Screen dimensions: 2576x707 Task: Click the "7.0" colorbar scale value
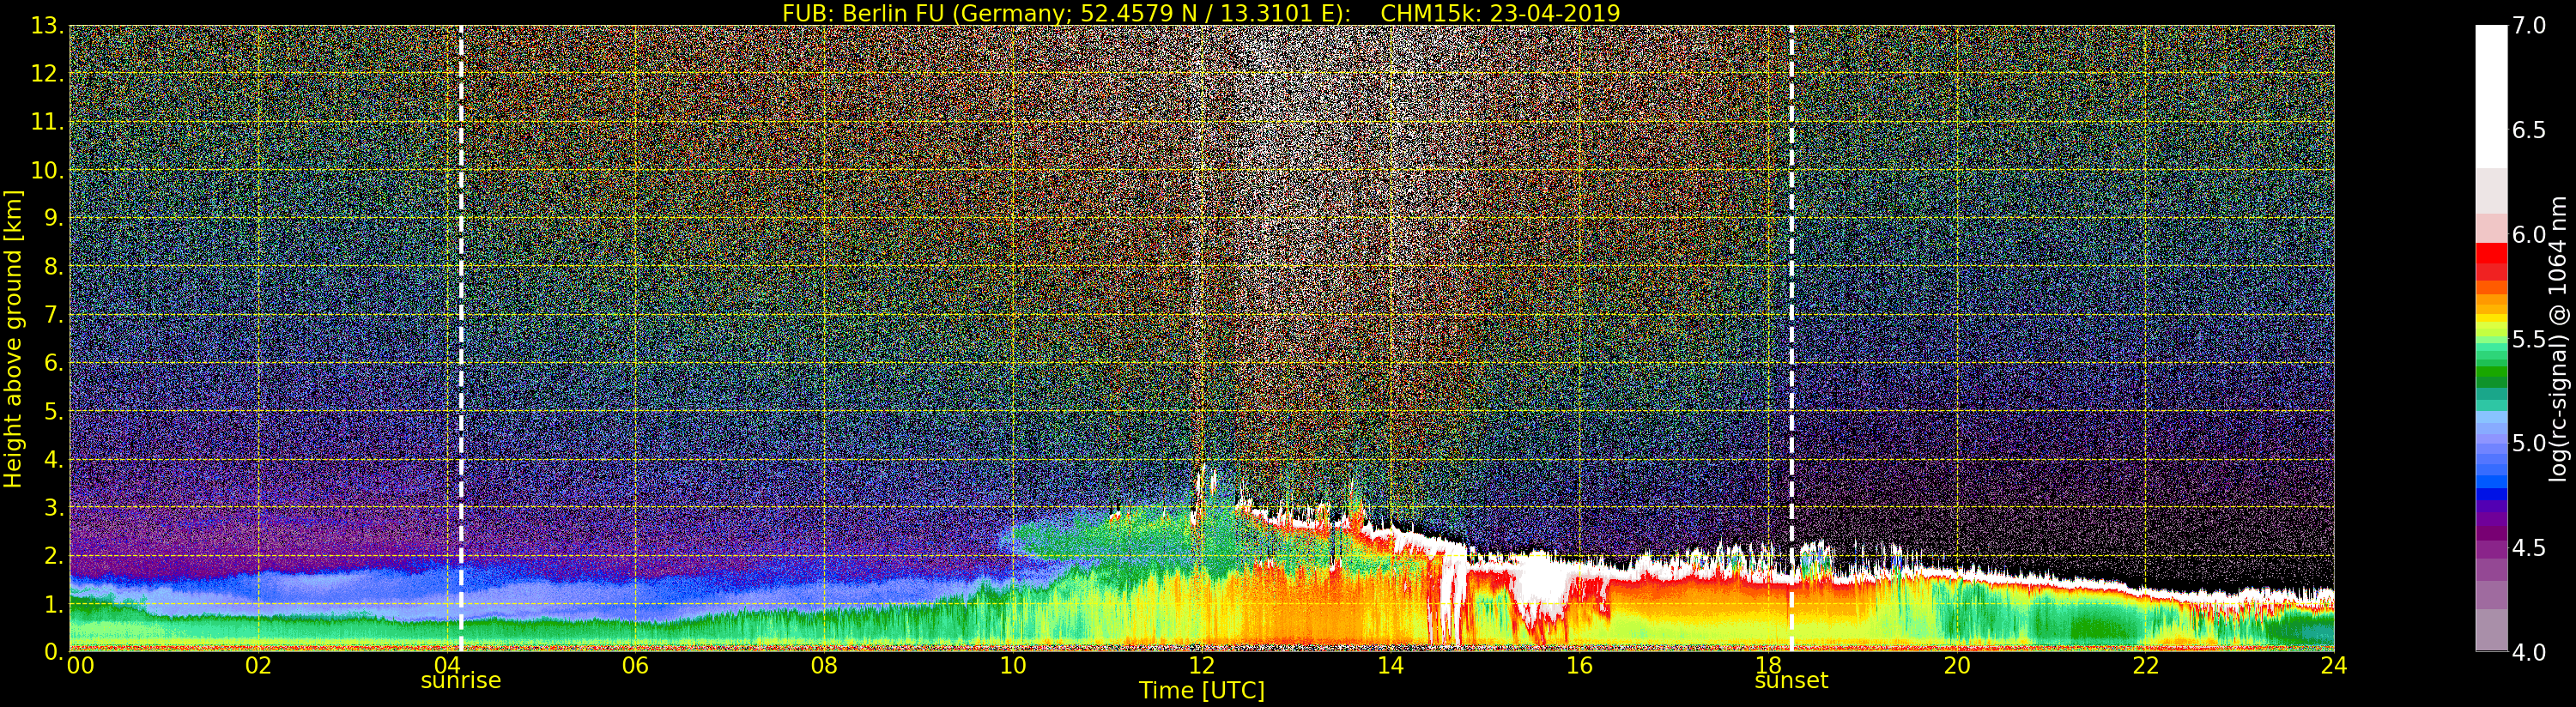(x=2529, y=26)
